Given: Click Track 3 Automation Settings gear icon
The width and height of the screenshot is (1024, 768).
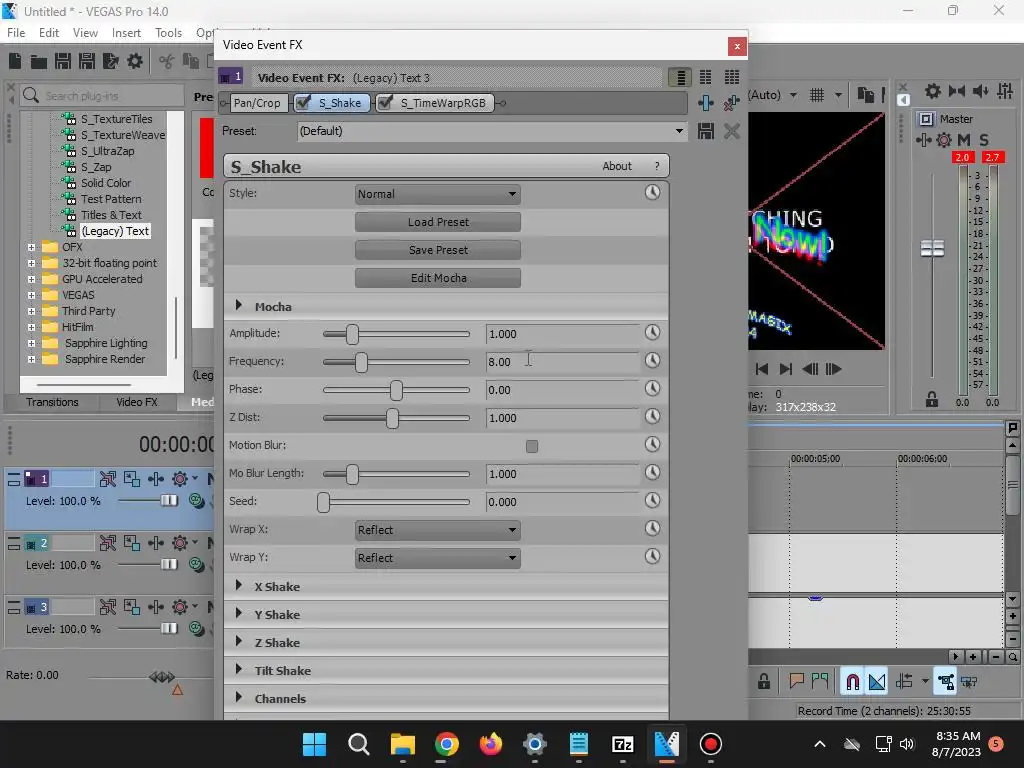Looking at the screenshot, I should [180, 607].
